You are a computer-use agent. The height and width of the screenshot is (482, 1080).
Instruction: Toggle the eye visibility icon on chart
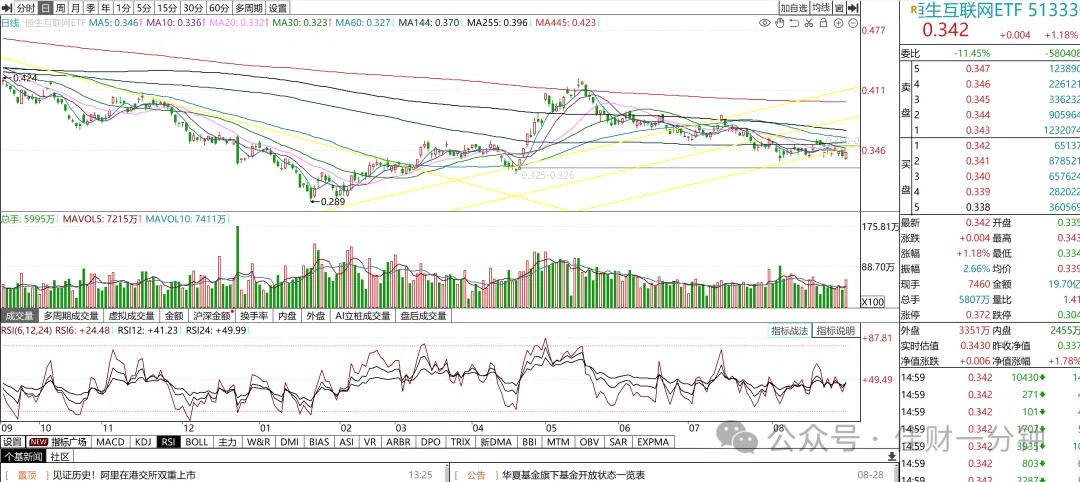click(765, 23)
